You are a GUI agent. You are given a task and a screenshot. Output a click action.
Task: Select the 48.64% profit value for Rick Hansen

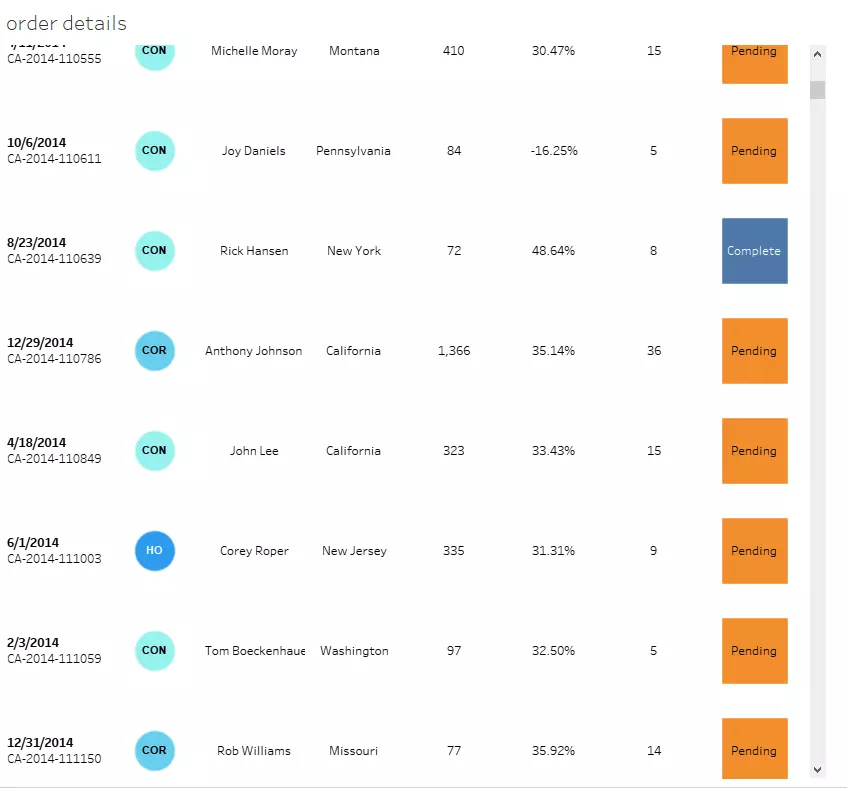[x=554, y=251]
